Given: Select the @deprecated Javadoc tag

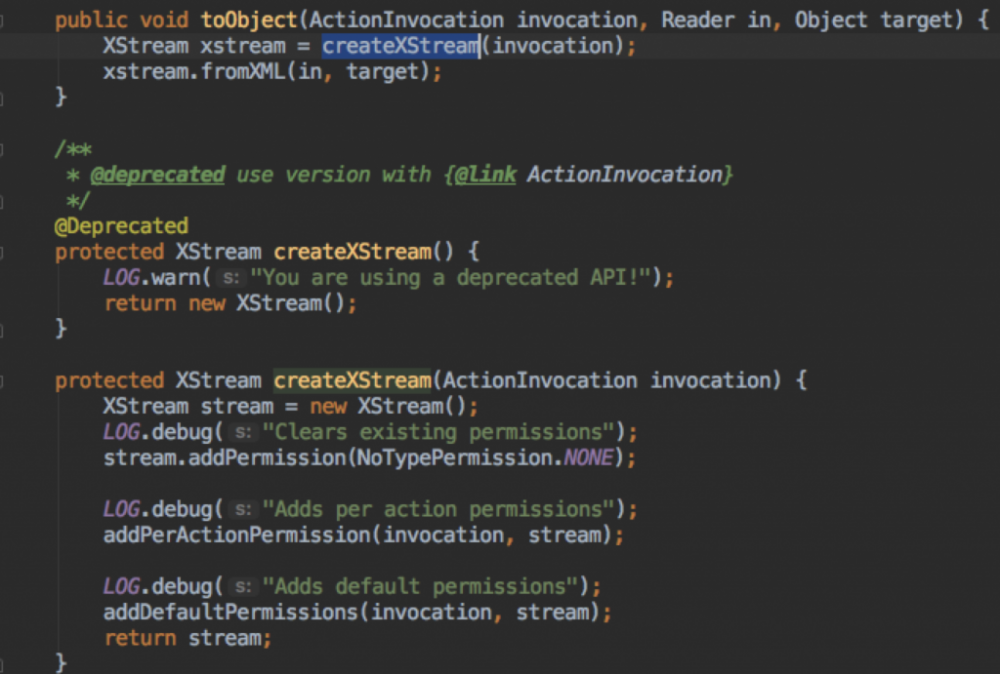Looking at the screenshot, I should (158, 175).
